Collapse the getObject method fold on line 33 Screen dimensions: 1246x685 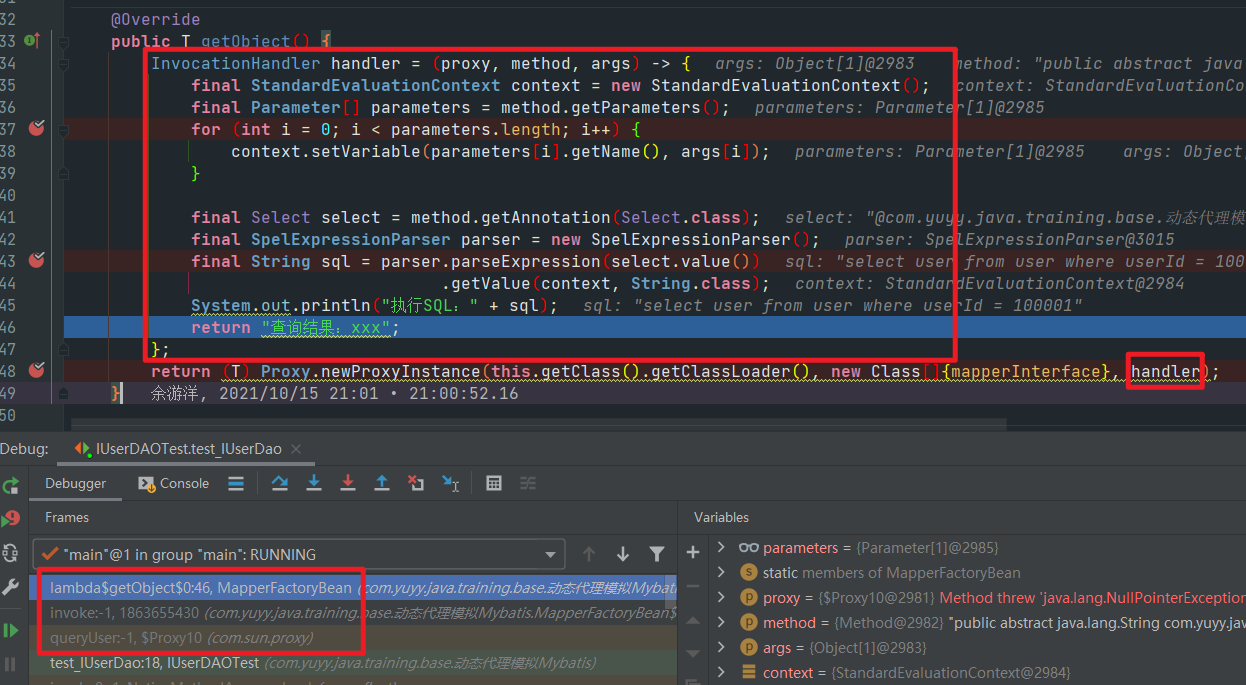click(64, 42)
